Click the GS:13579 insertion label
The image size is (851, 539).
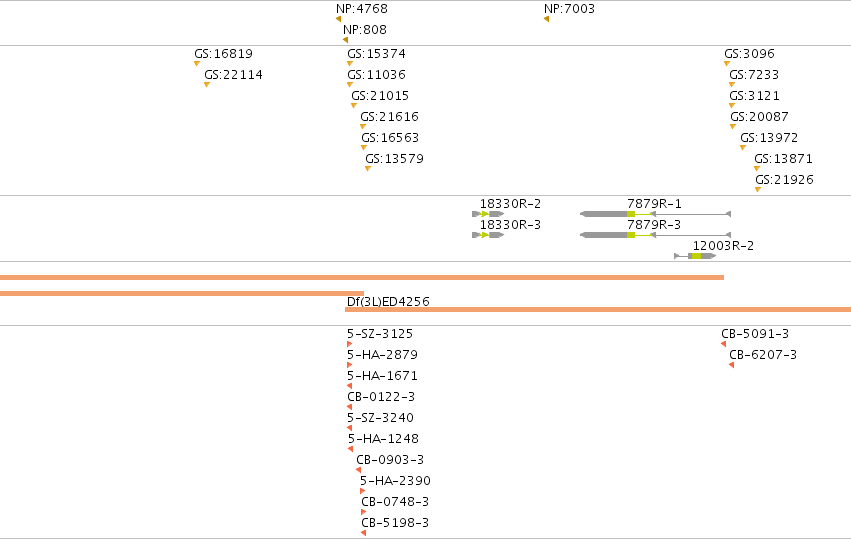(x=395, y=159)
